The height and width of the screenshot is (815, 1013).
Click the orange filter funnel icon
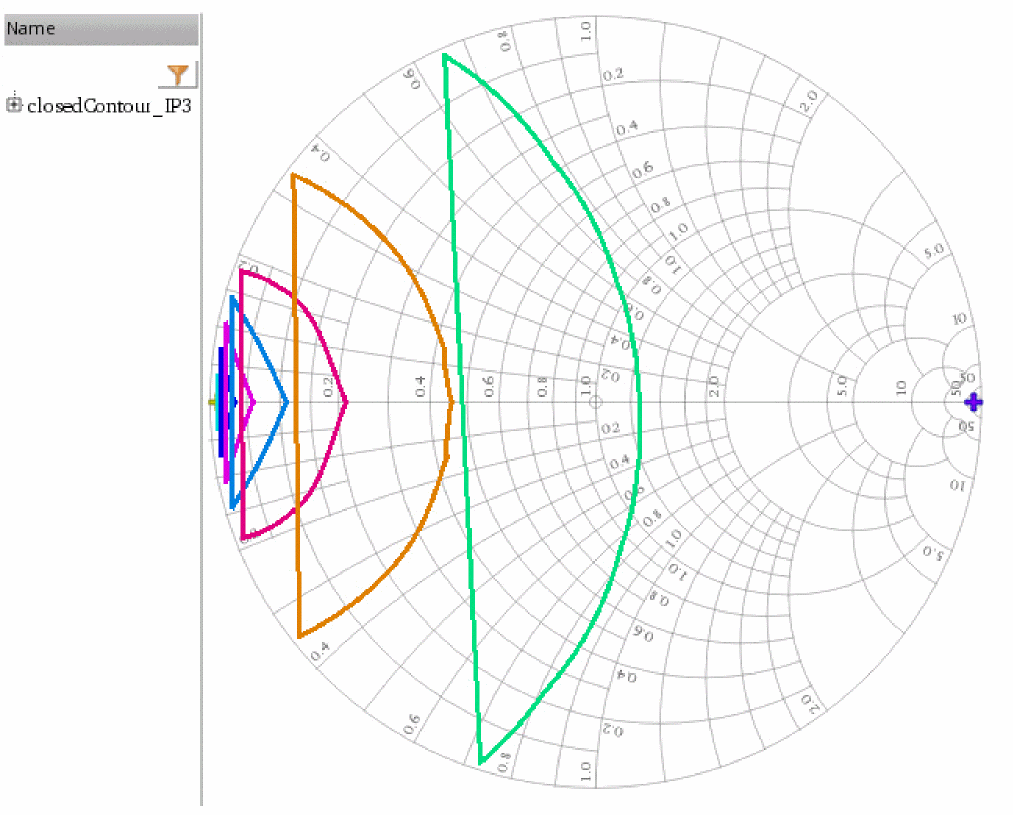click(178, 75)
